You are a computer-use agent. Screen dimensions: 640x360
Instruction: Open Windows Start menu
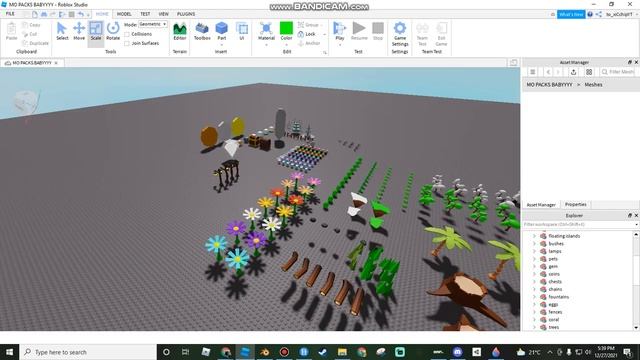(9, 352)
